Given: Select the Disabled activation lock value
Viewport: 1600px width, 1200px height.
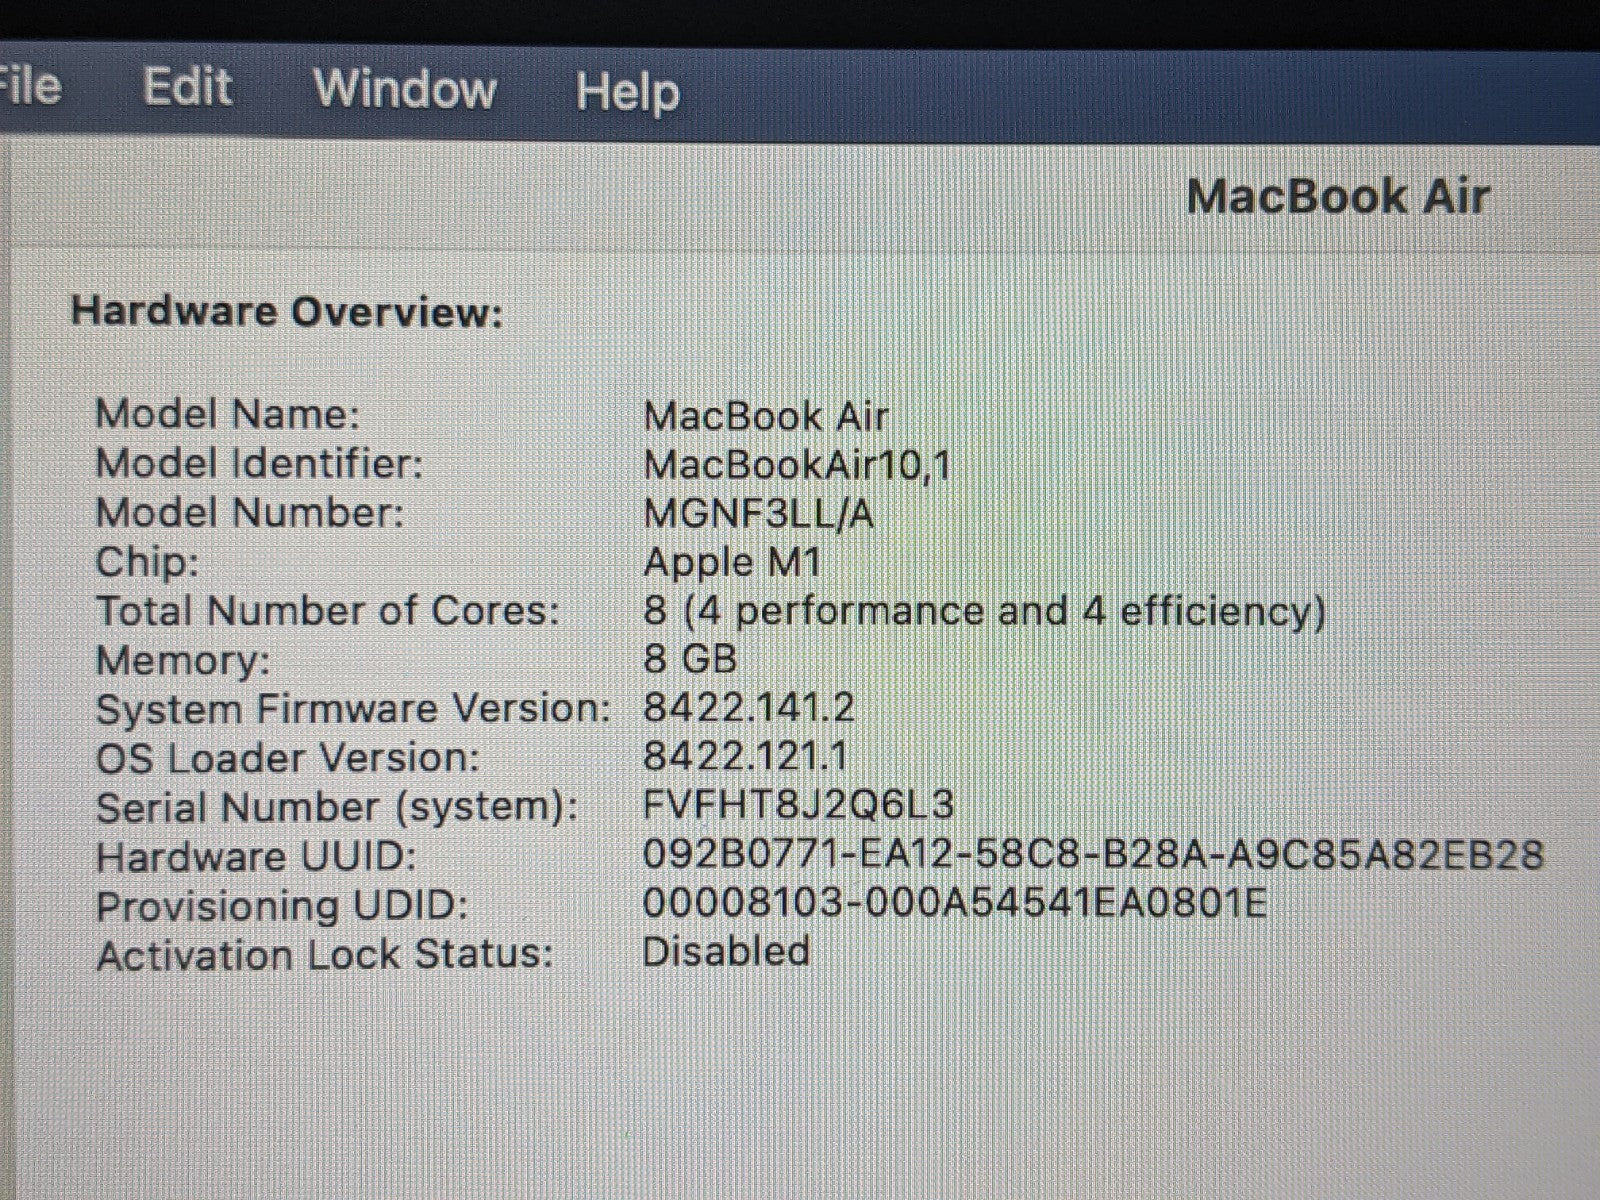Looking at the screenshot, I should [725, 951].
